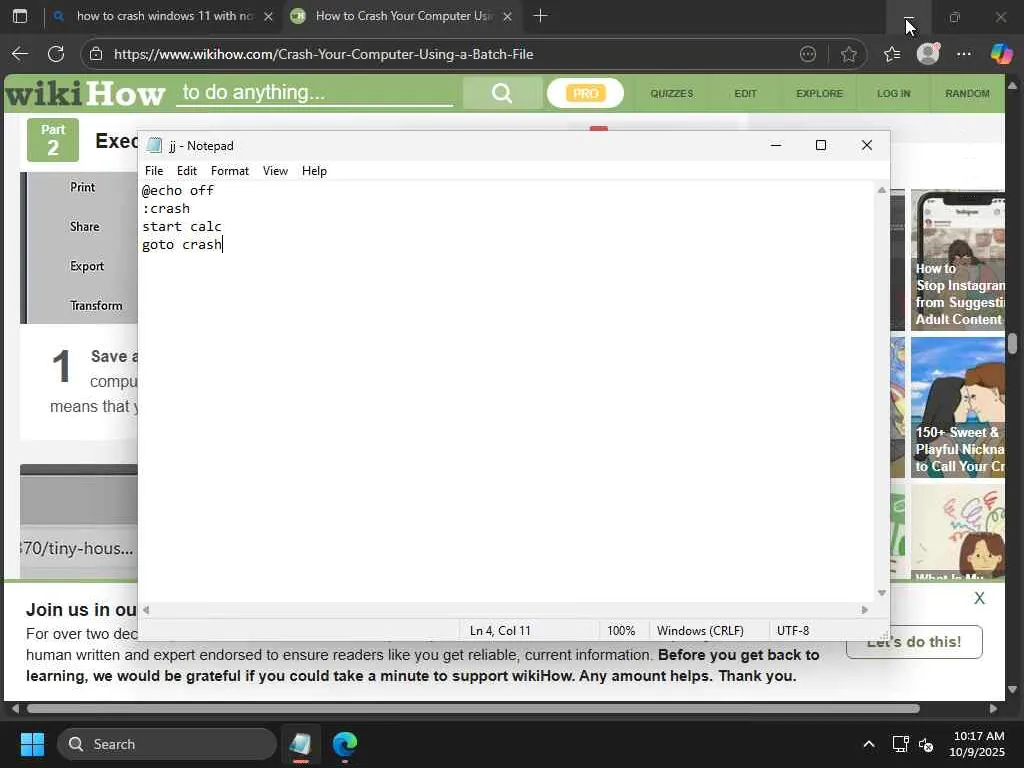Click the wikiHow search field

point(315,92)
